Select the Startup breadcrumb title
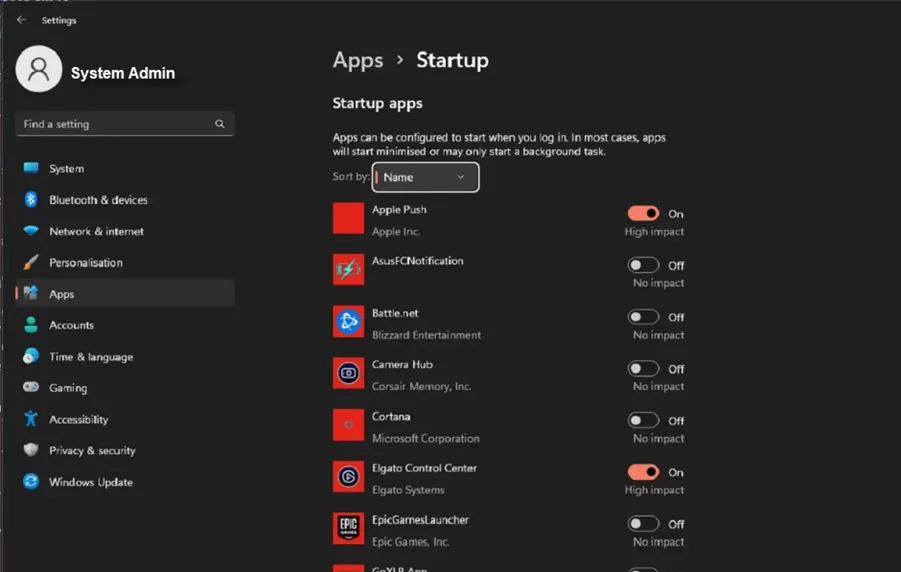This screenshot has width=901, height=572. 452,60
